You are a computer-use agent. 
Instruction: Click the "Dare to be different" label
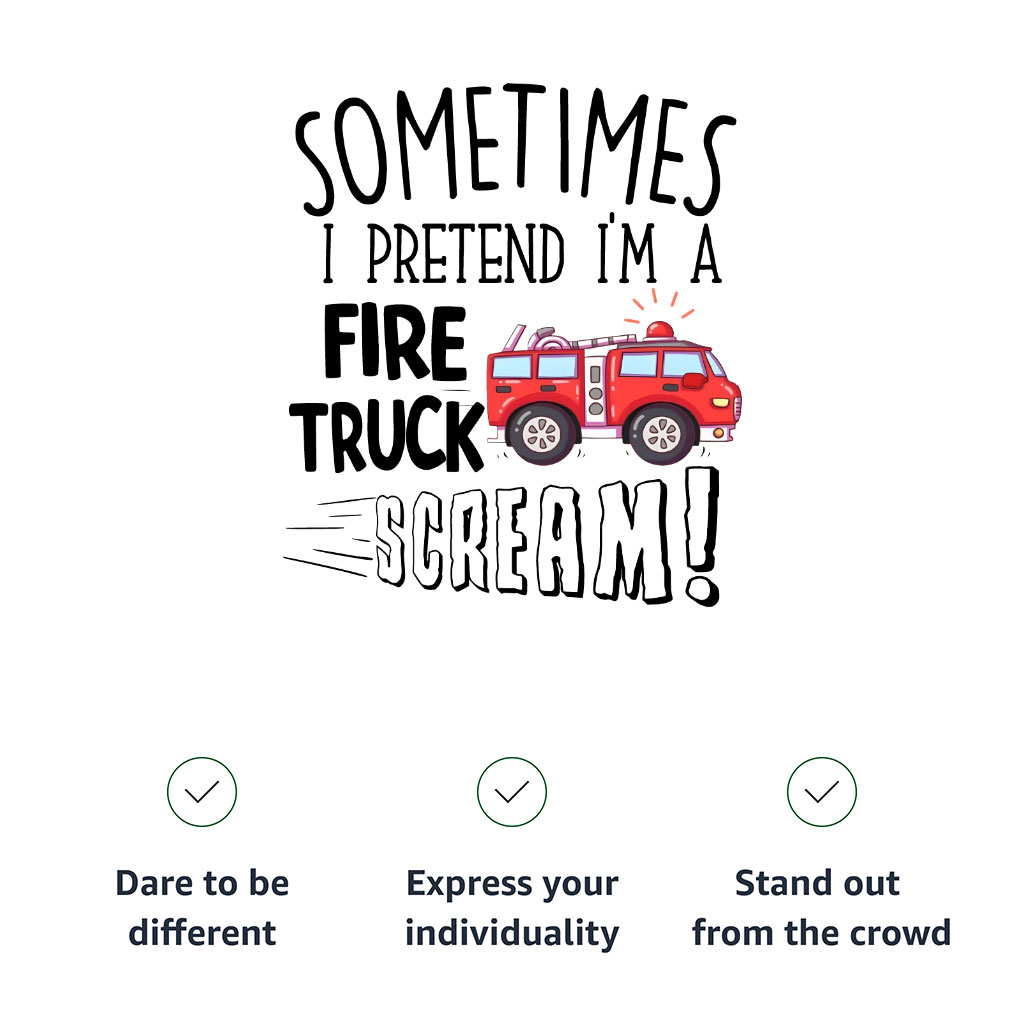point(202,908)
